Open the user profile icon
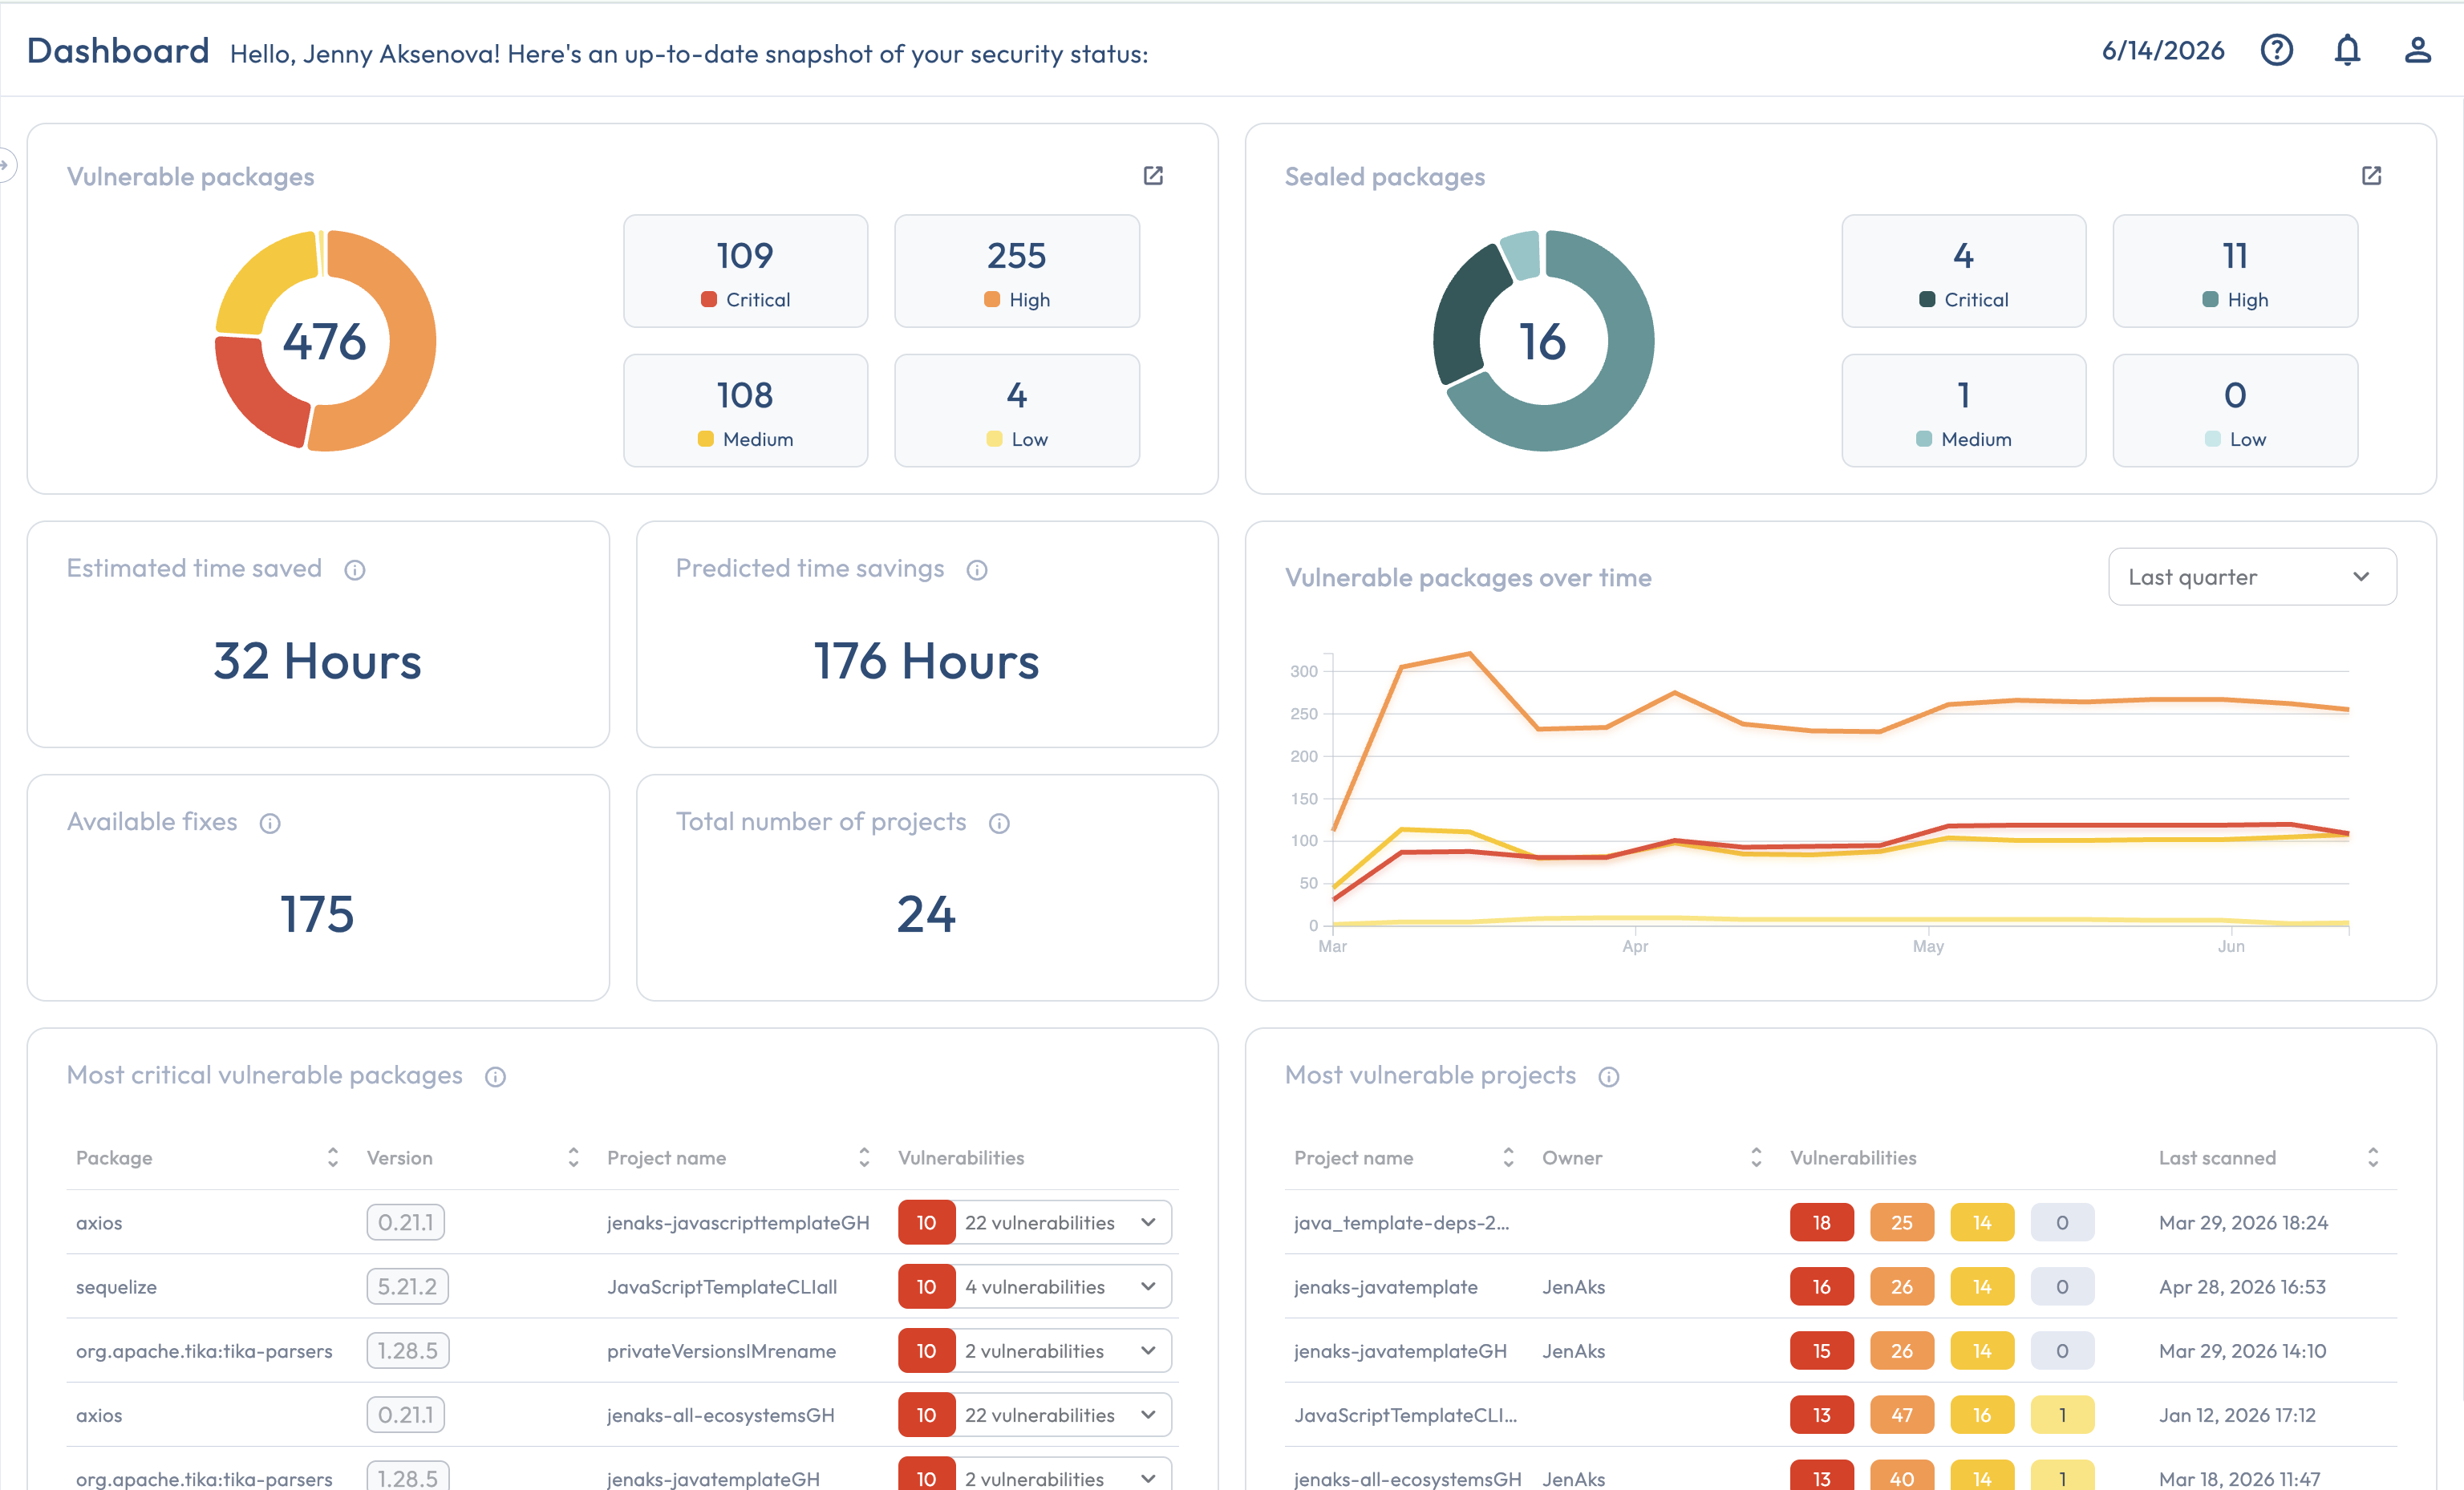The height and width of the screenshot is (1490, 2464). 2417,50
